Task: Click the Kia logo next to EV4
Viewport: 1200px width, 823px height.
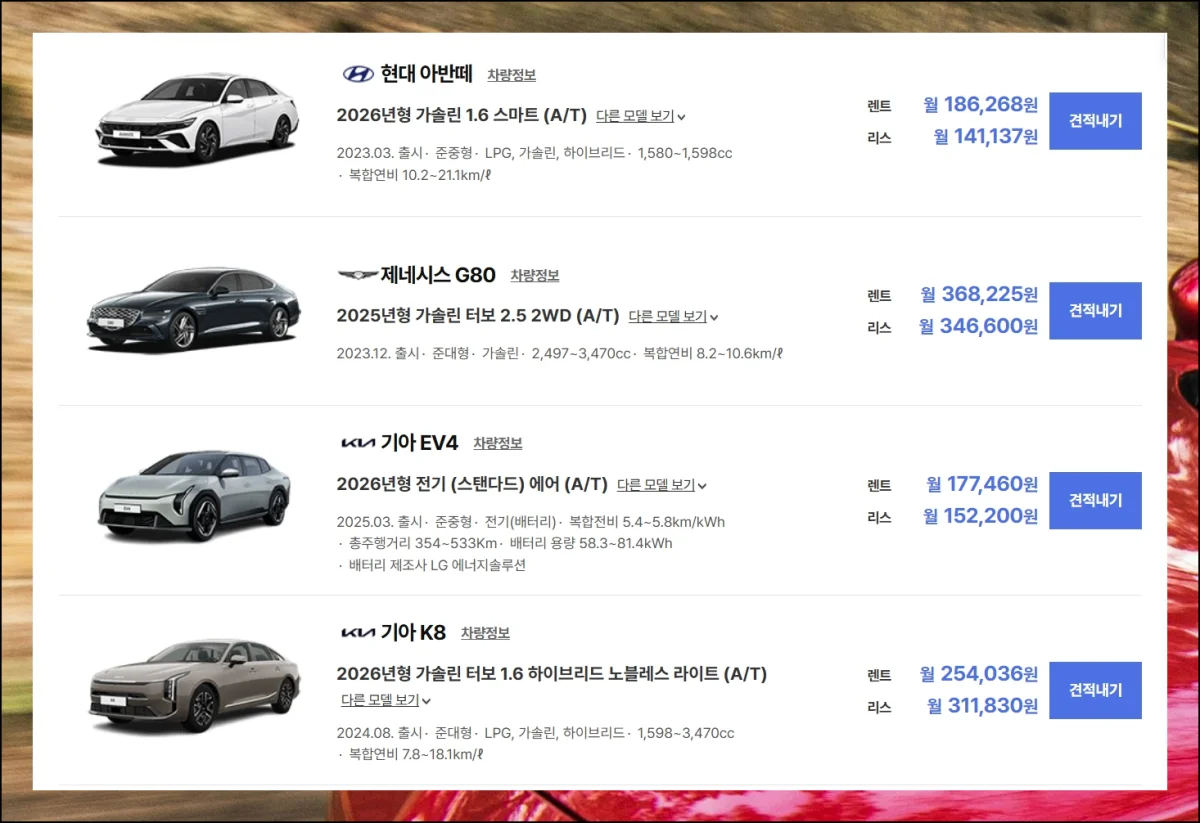Action: 358,443
